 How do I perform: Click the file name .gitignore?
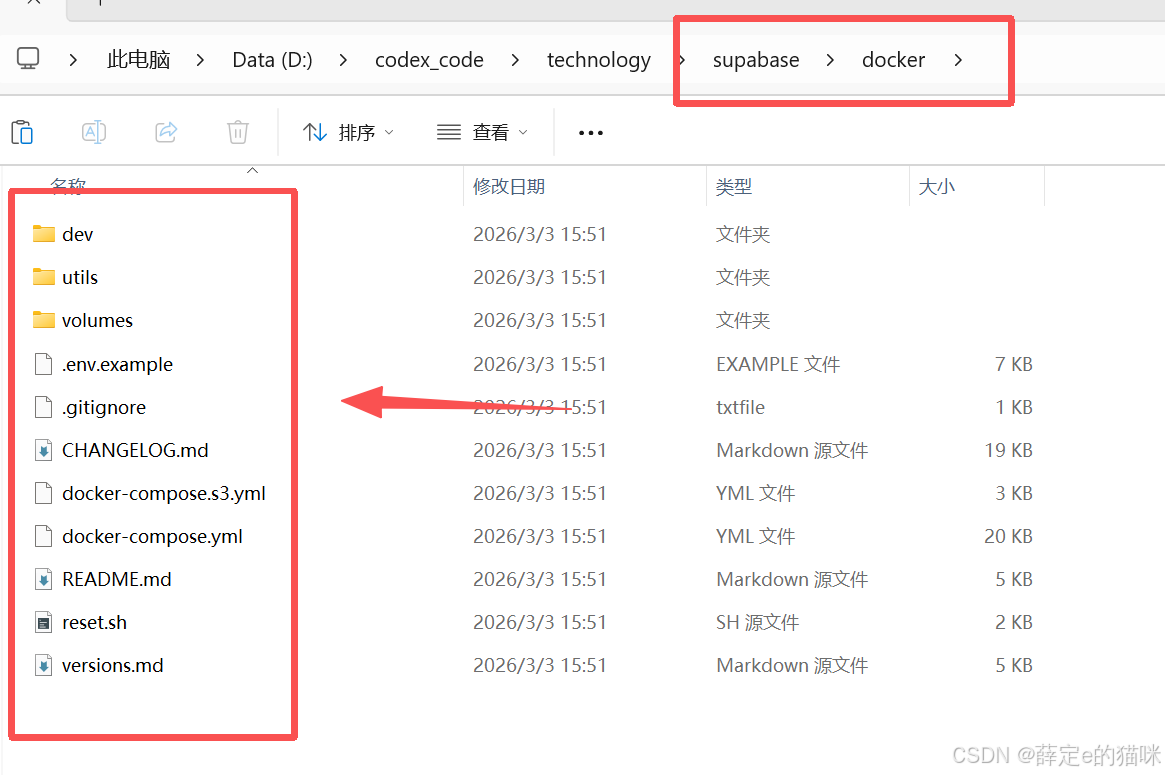(x=104, y=408)
